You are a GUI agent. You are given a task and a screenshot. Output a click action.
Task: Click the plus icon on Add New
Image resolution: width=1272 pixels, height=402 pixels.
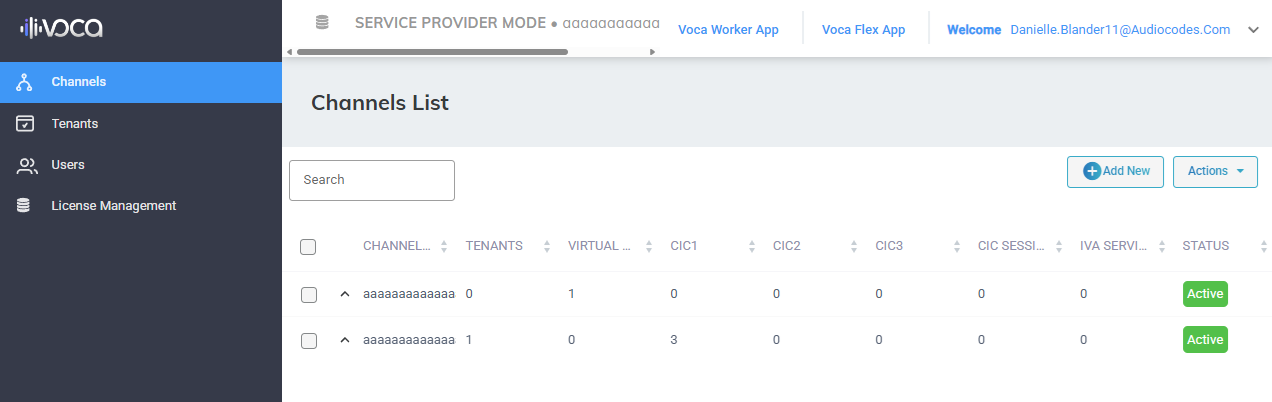click(1092, 171)
